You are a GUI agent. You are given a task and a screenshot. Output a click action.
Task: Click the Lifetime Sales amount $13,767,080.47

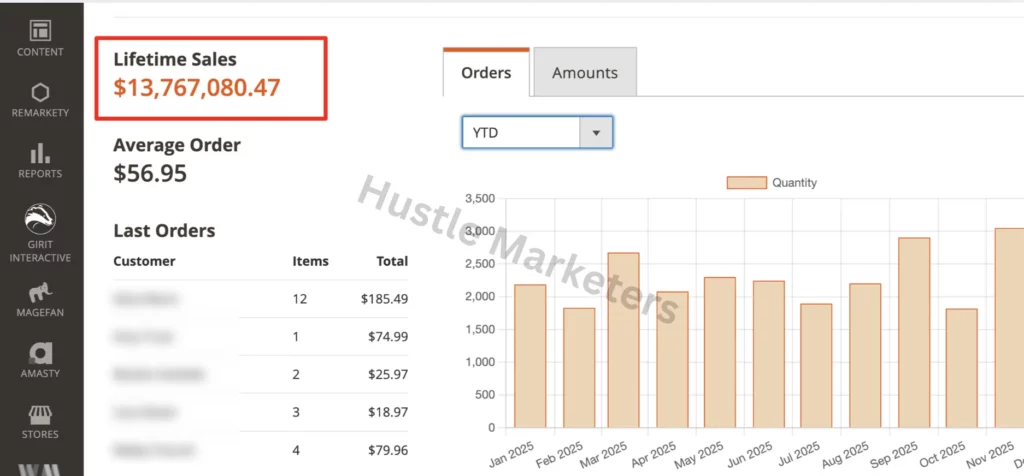point(197,87)
